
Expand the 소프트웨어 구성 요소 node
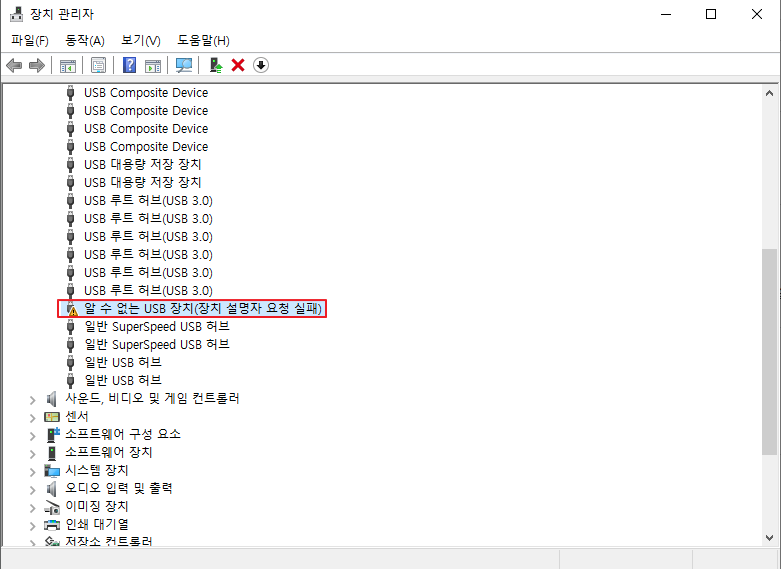[x=33, y=435]
